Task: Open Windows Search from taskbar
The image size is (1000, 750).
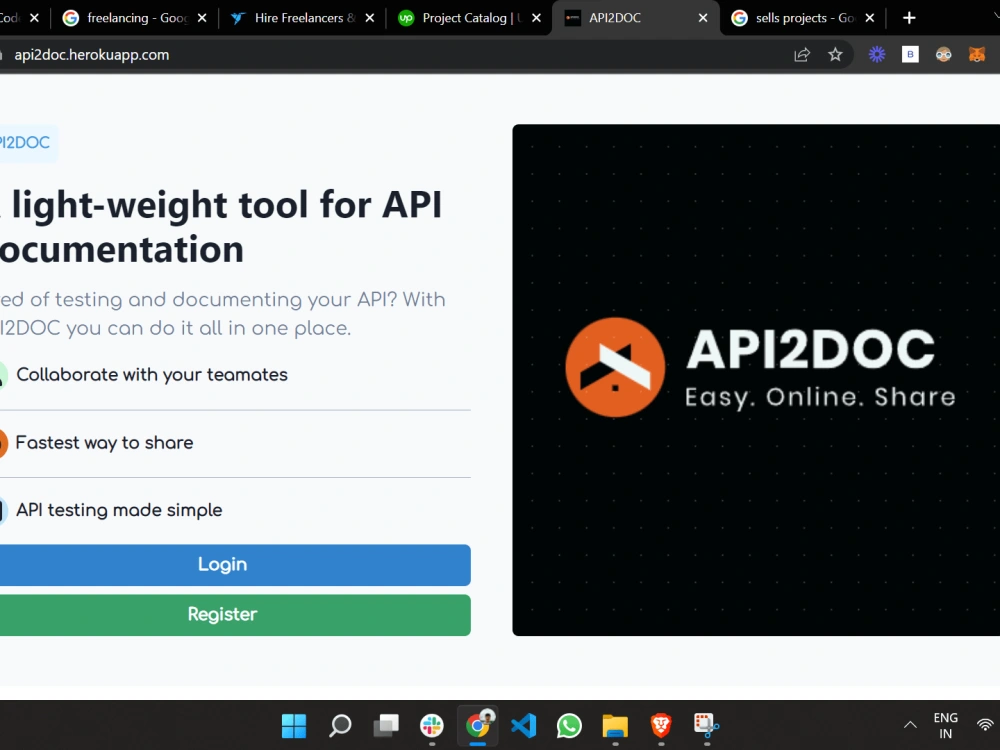Action: [x=340, y=725]
